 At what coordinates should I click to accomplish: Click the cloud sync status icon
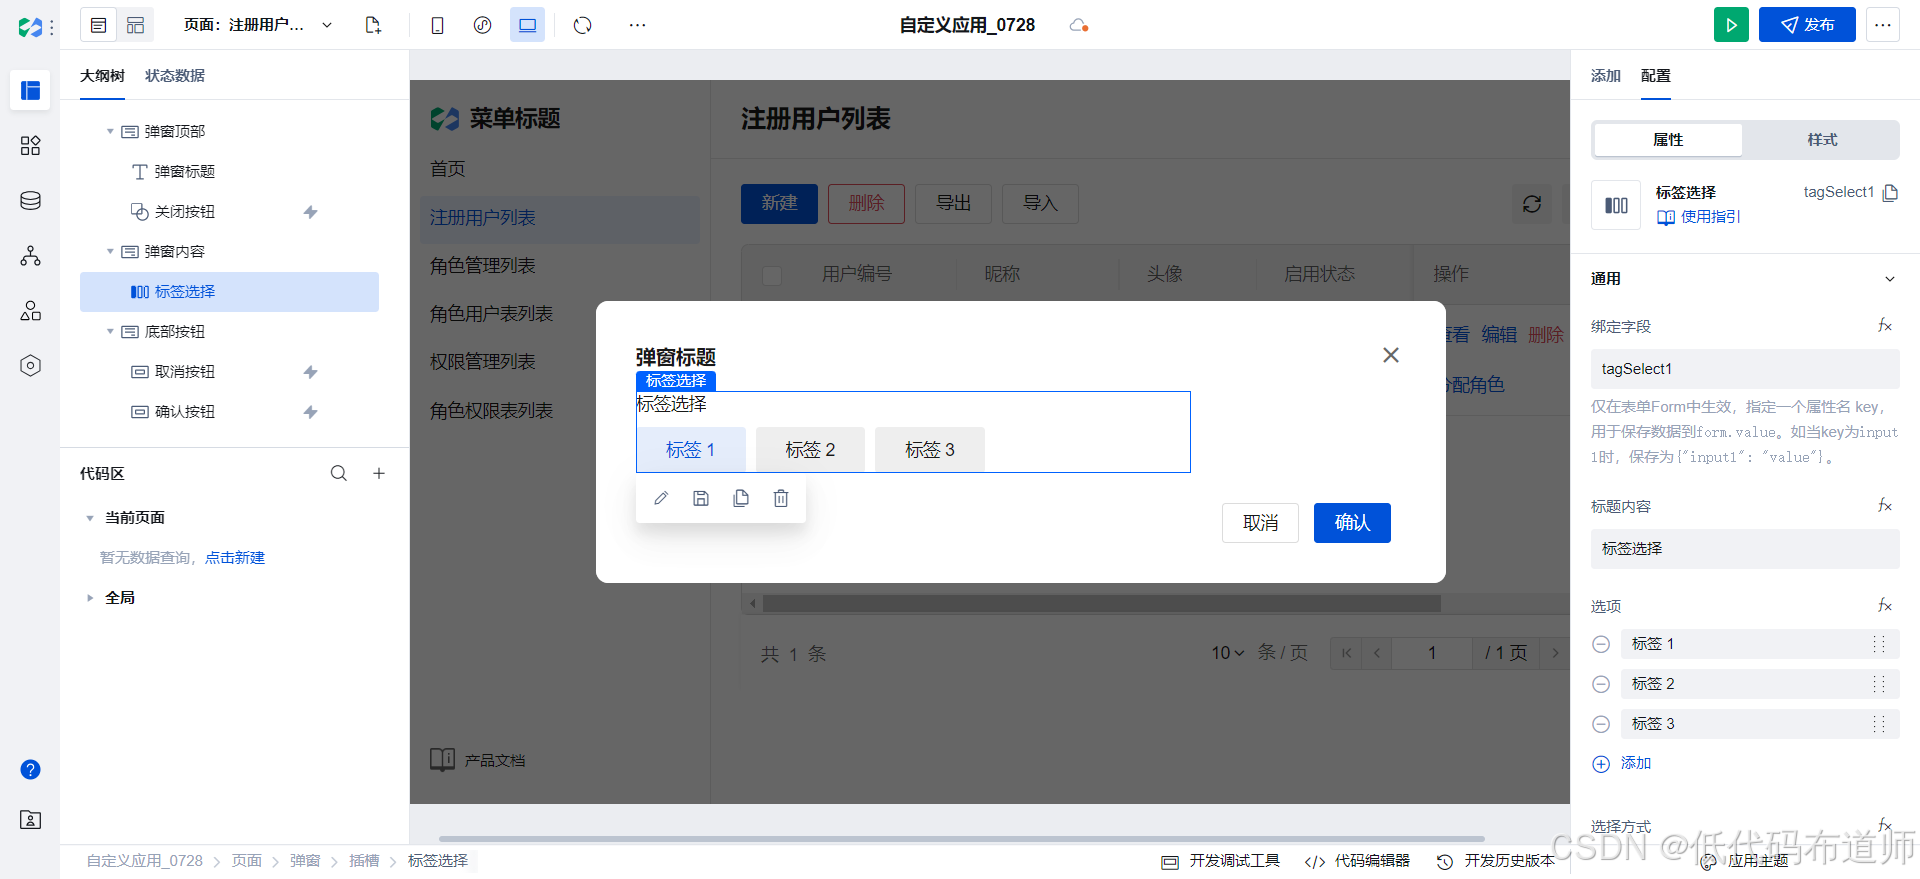[x=1079, y=25]
